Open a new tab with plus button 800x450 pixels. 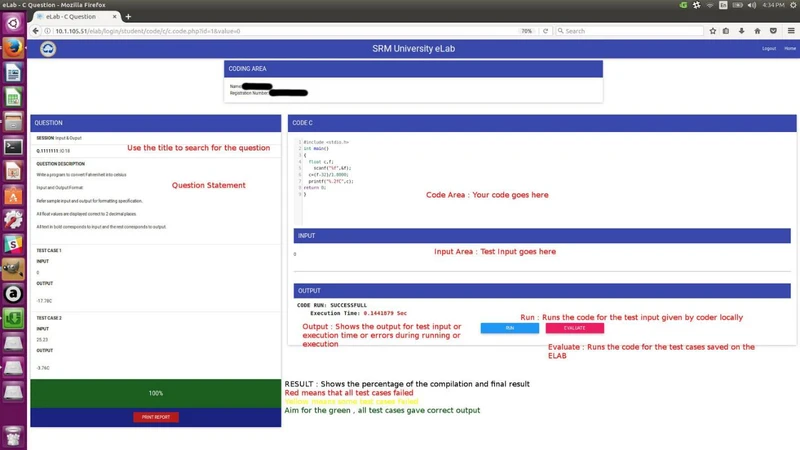click(x=128, y=17)
